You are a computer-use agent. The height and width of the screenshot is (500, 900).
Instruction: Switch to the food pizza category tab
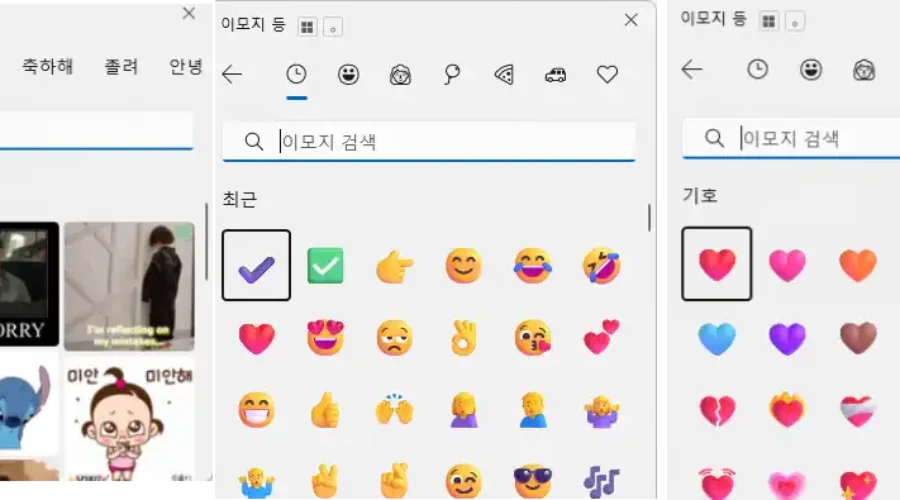click(x=504, y=75)
